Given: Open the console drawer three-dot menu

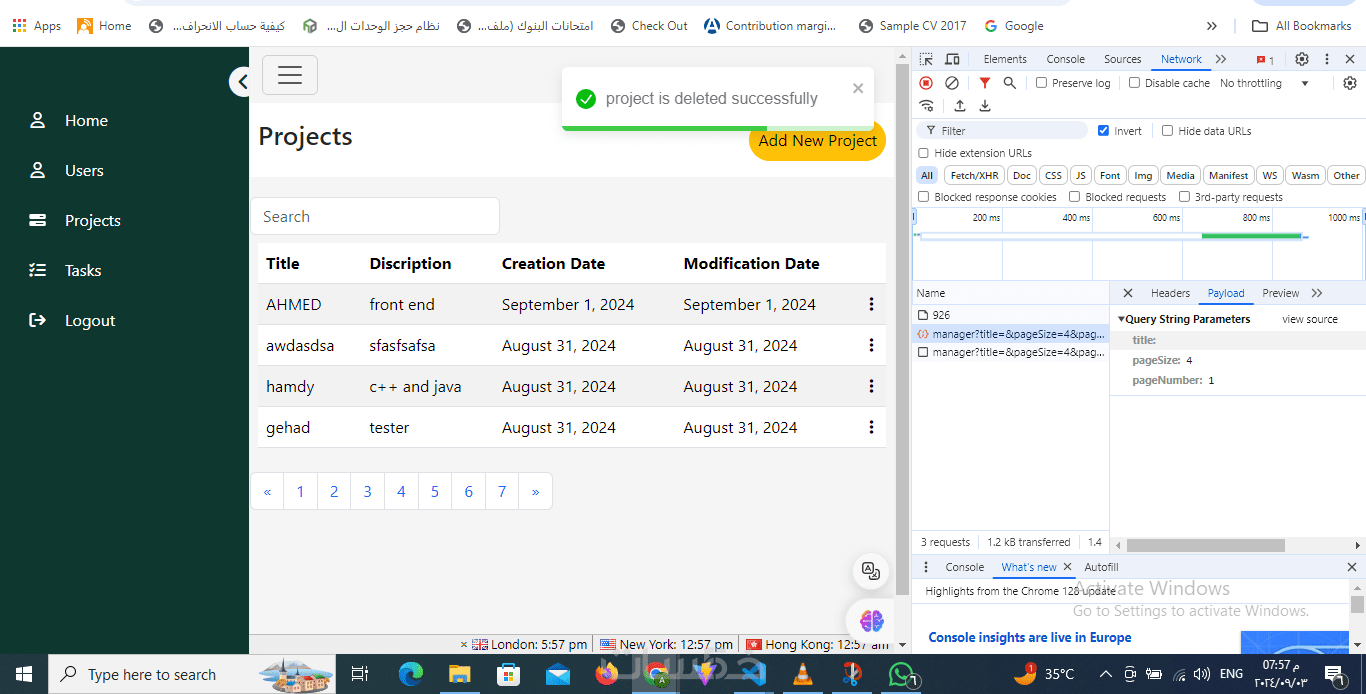Looking at the screenshot, I should click(926, 567).
